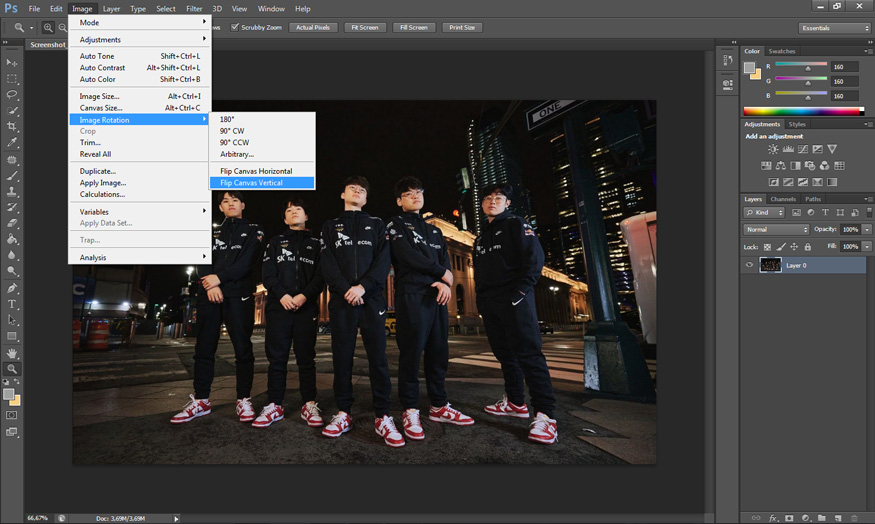Choose Flip Canvas Horizontal
The image size is (875, 524).
pos(256,171)
